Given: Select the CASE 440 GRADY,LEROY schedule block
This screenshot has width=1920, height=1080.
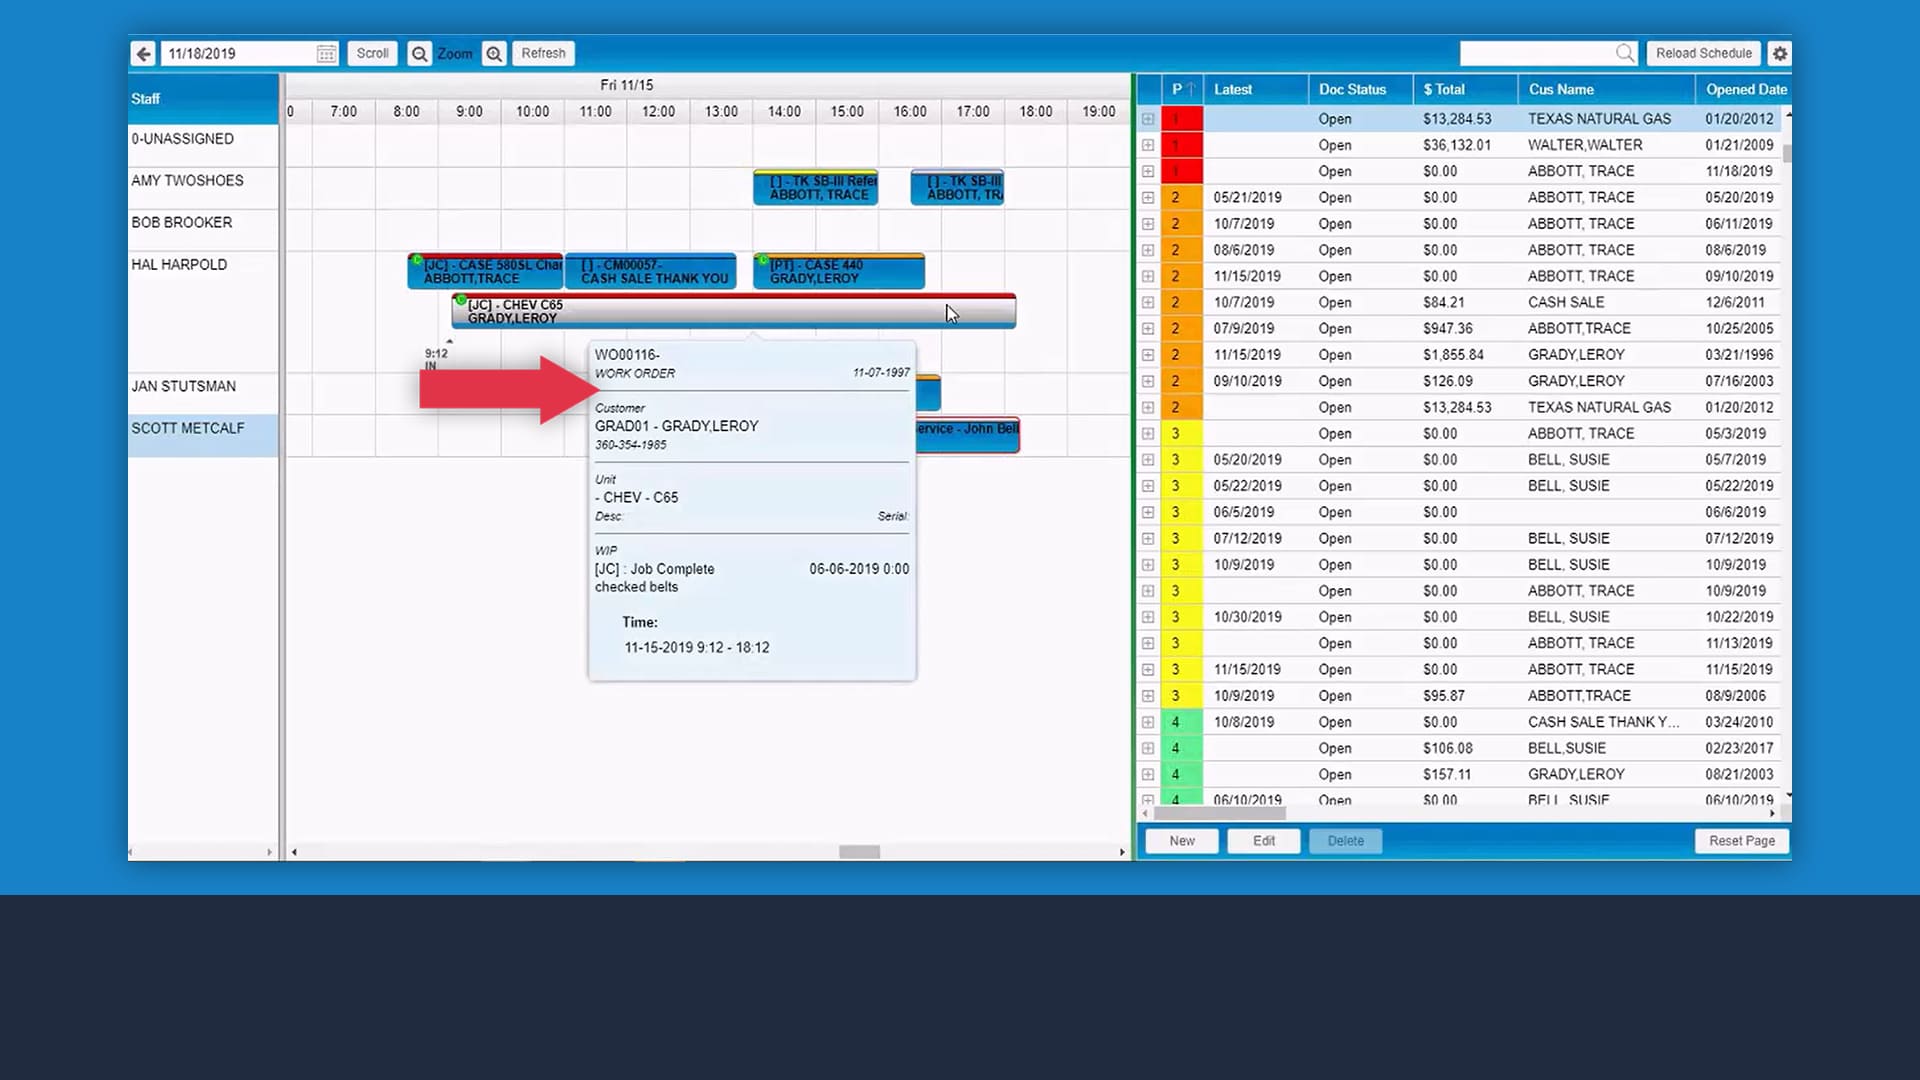Looking at the screenshot, I should click(838, 272).
